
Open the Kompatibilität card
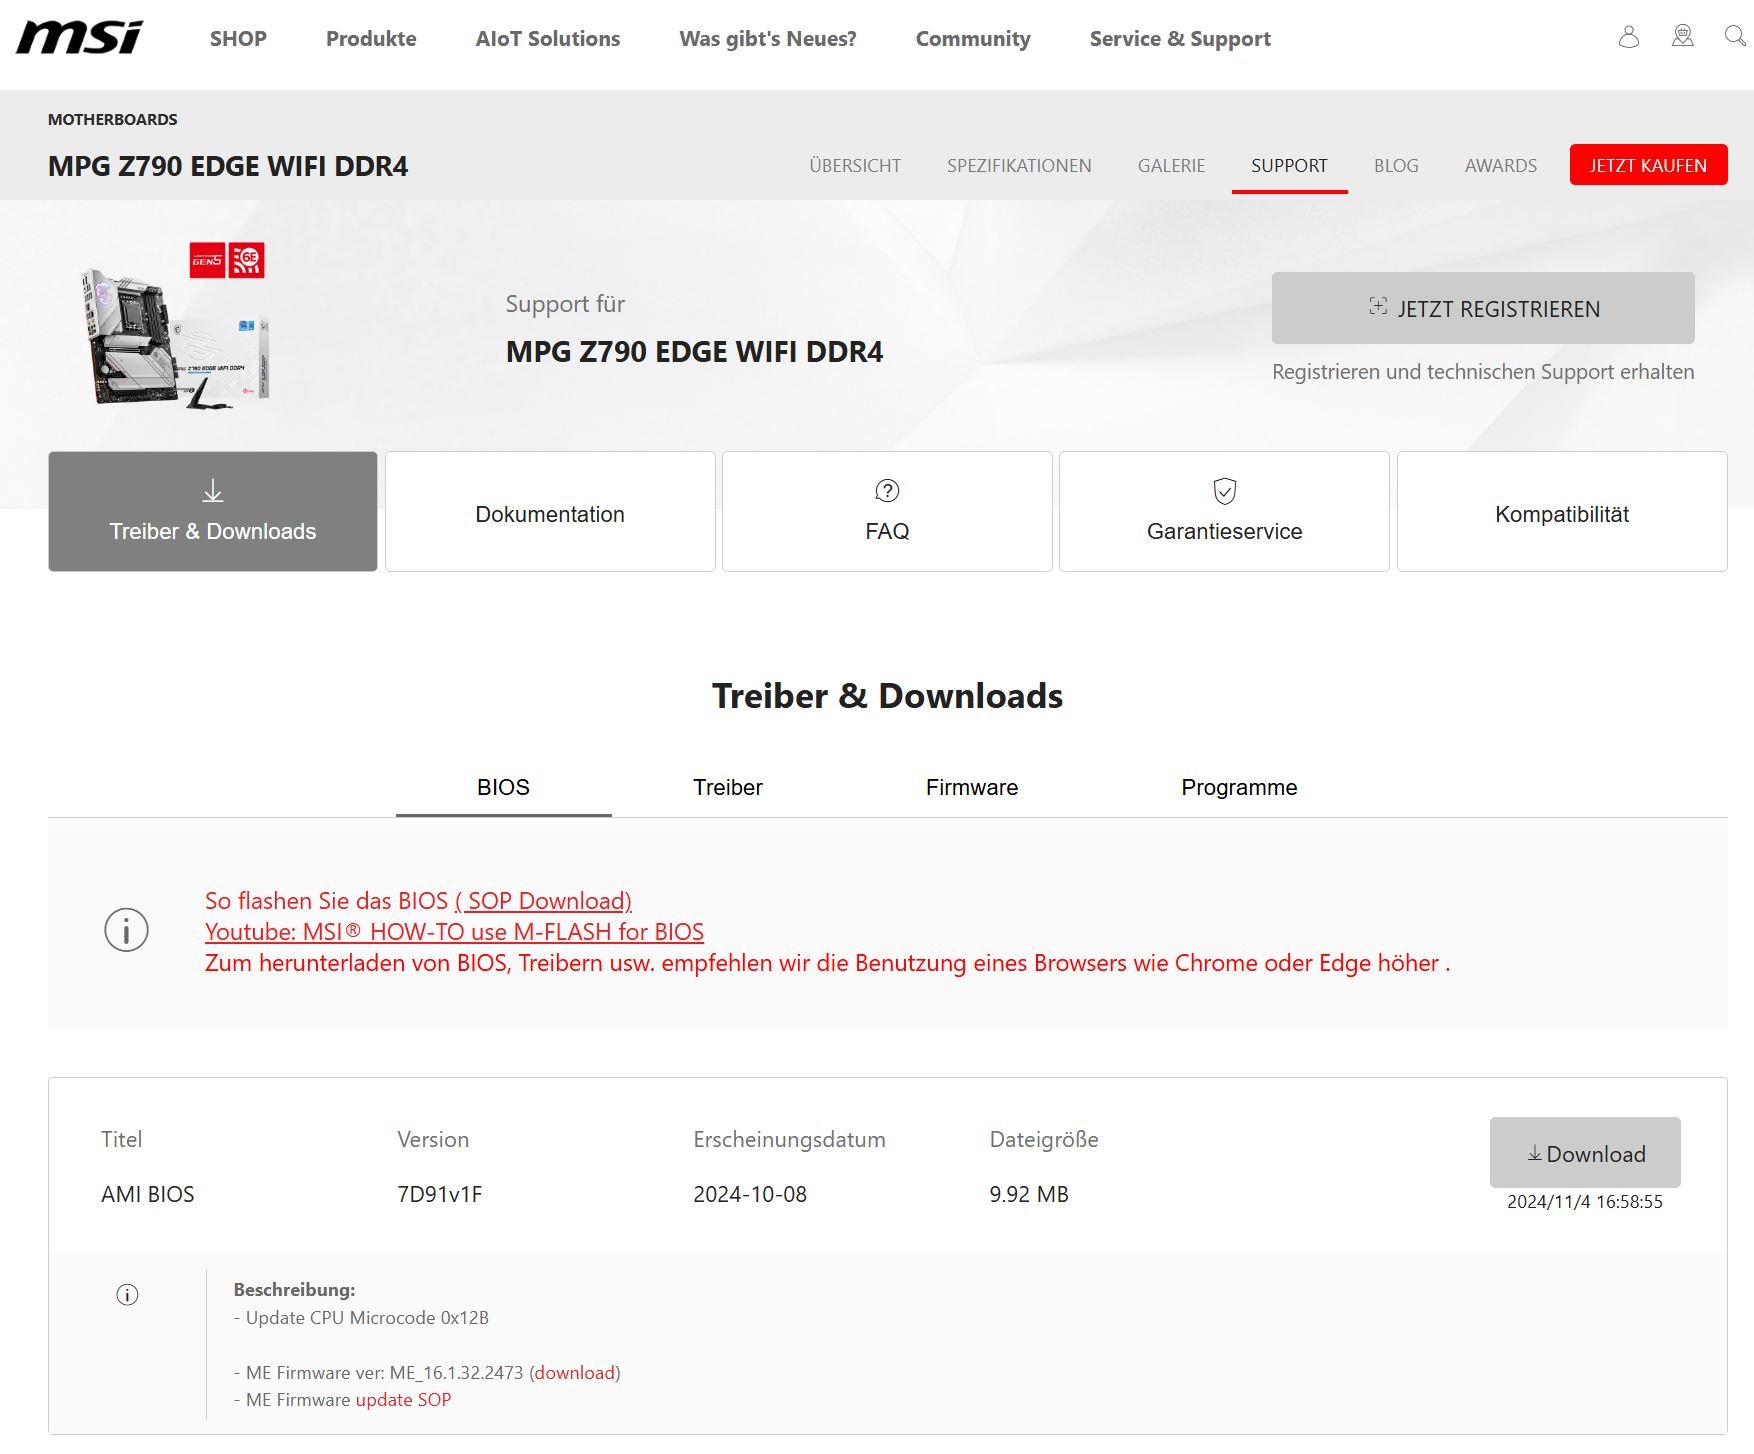[1562, 511]
